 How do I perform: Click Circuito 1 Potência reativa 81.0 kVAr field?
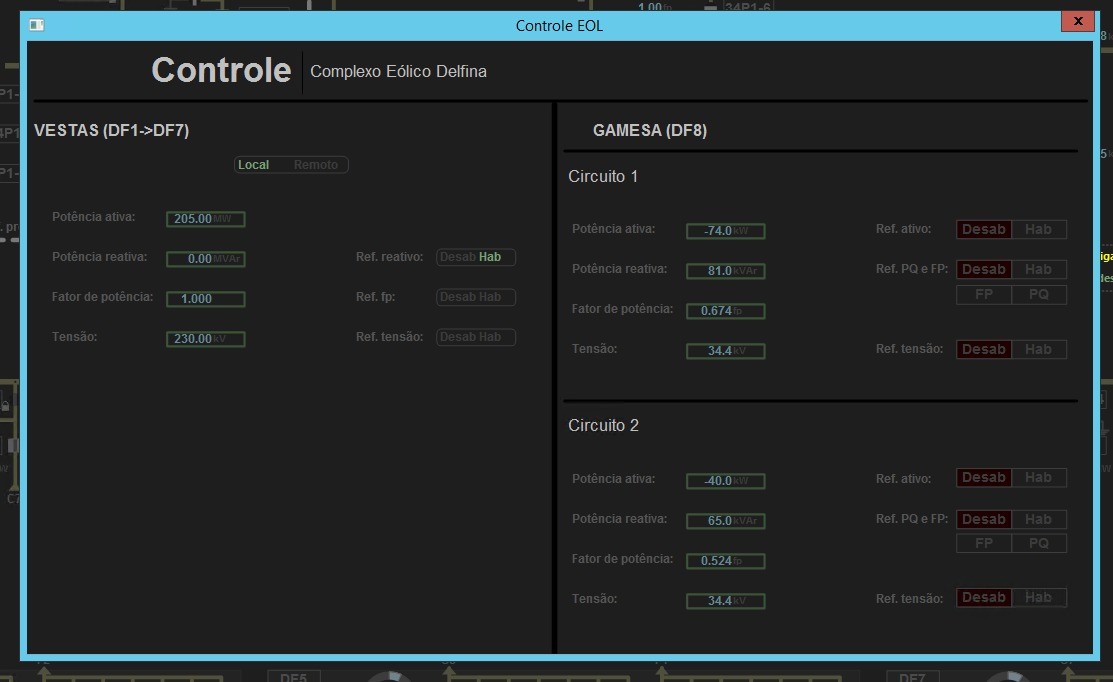[x=725, y=270]
